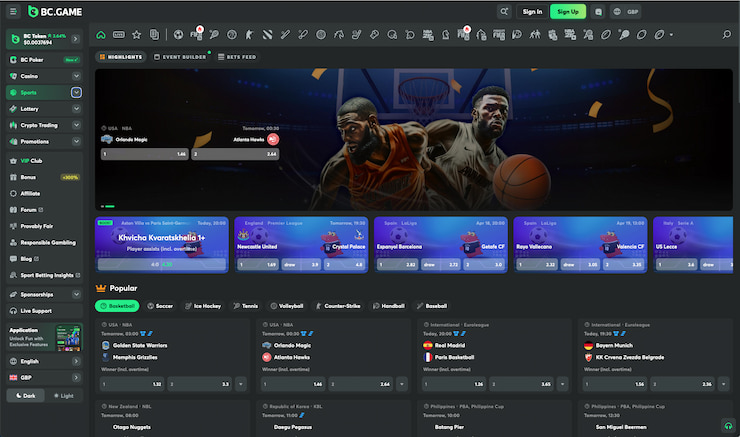Expand the Sponsorships sidebar section
The height and width of the screenshot is (437, 740).
pos(76,294)
